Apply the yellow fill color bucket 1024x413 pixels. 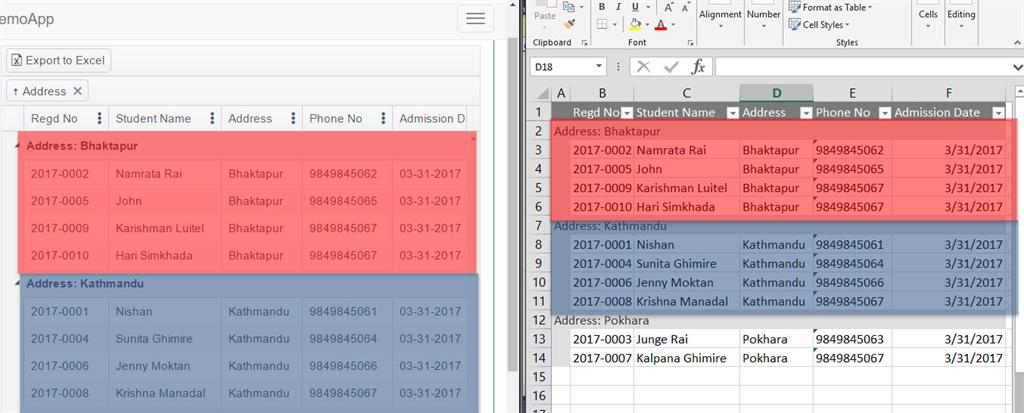tap(635, 24)
